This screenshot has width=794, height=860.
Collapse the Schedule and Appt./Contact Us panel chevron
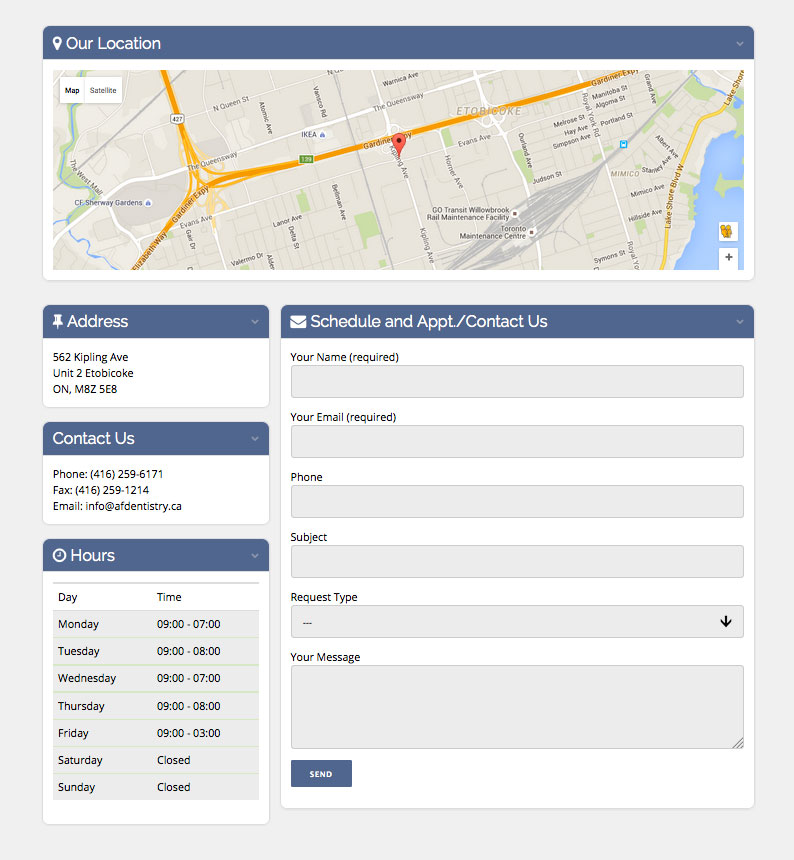click(740, 322)
